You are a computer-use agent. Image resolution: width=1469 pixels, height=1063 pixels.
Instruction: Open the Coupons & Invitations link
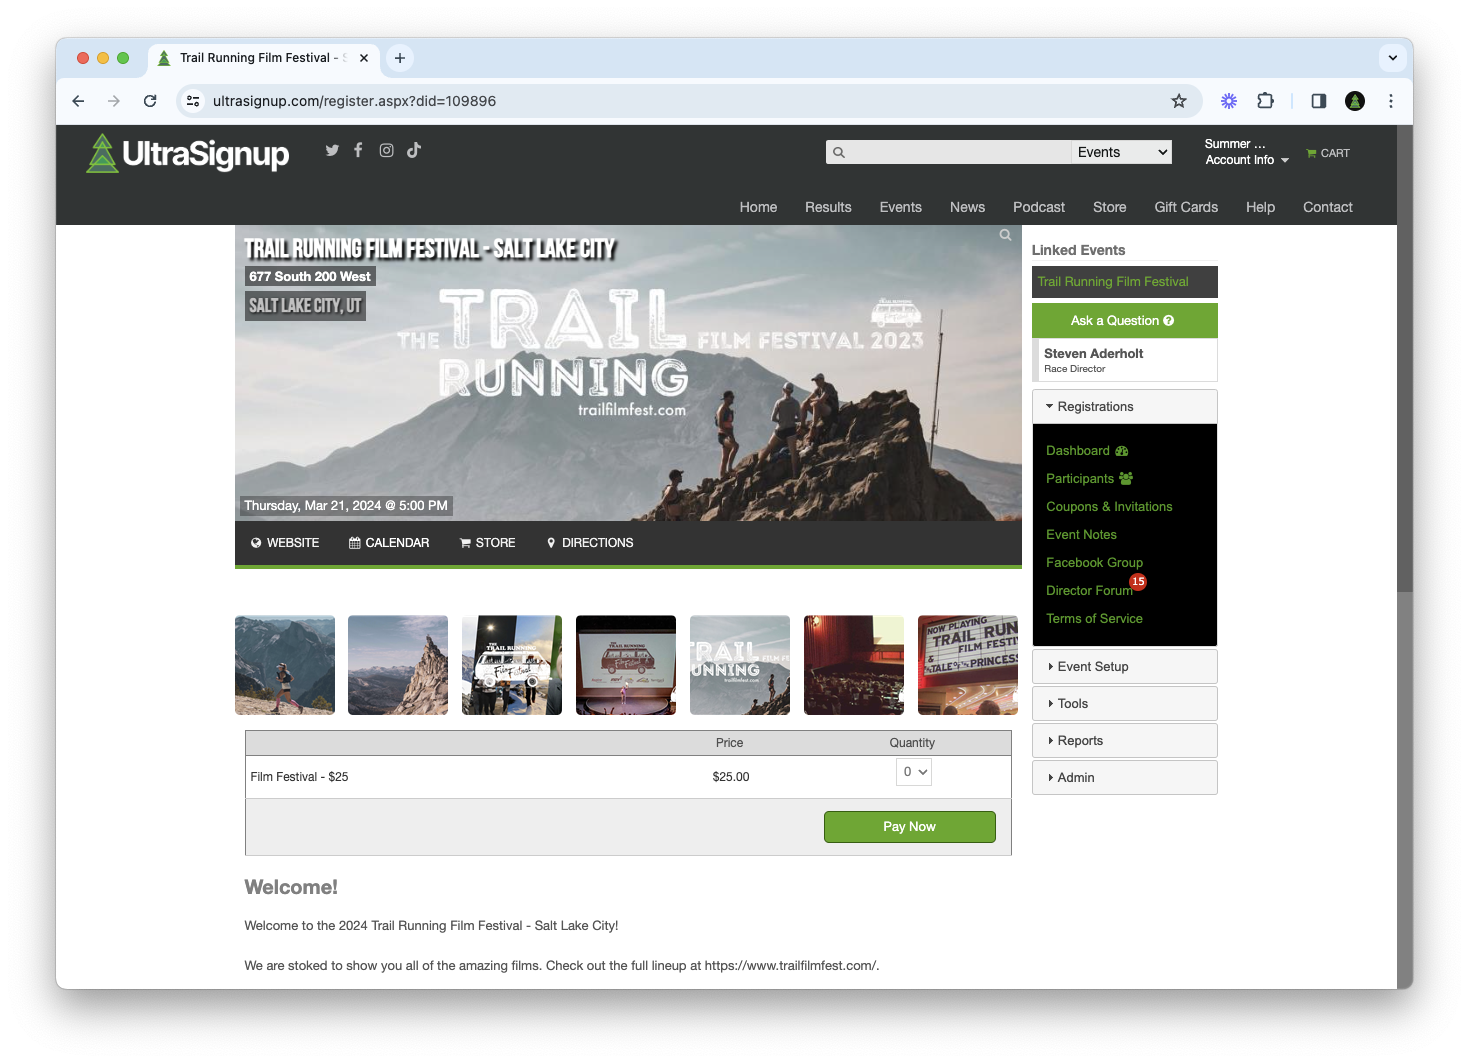pyautogui.click(x=1109, y=507)
